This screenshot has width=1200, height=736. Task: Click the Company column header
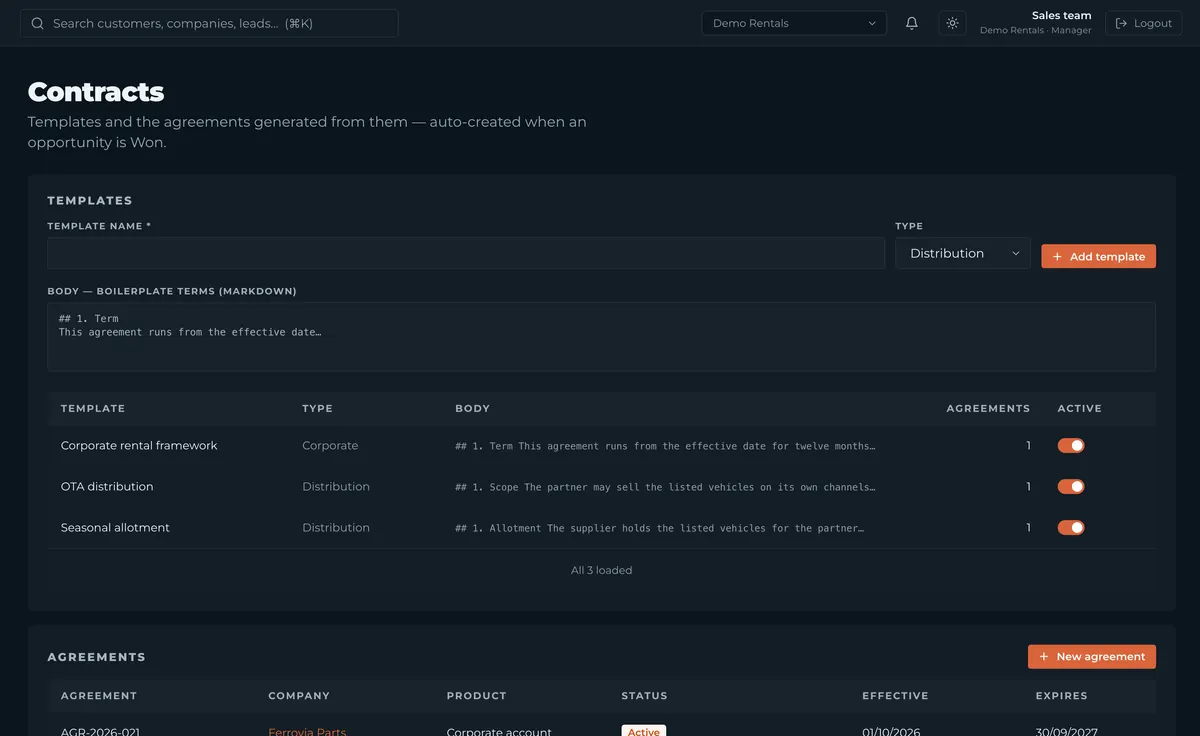tap(299, 696)
